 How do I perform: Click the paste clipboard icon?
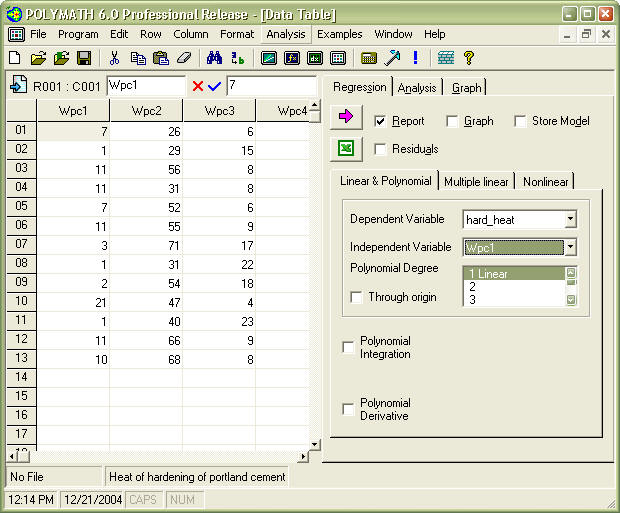coord(161,58)
